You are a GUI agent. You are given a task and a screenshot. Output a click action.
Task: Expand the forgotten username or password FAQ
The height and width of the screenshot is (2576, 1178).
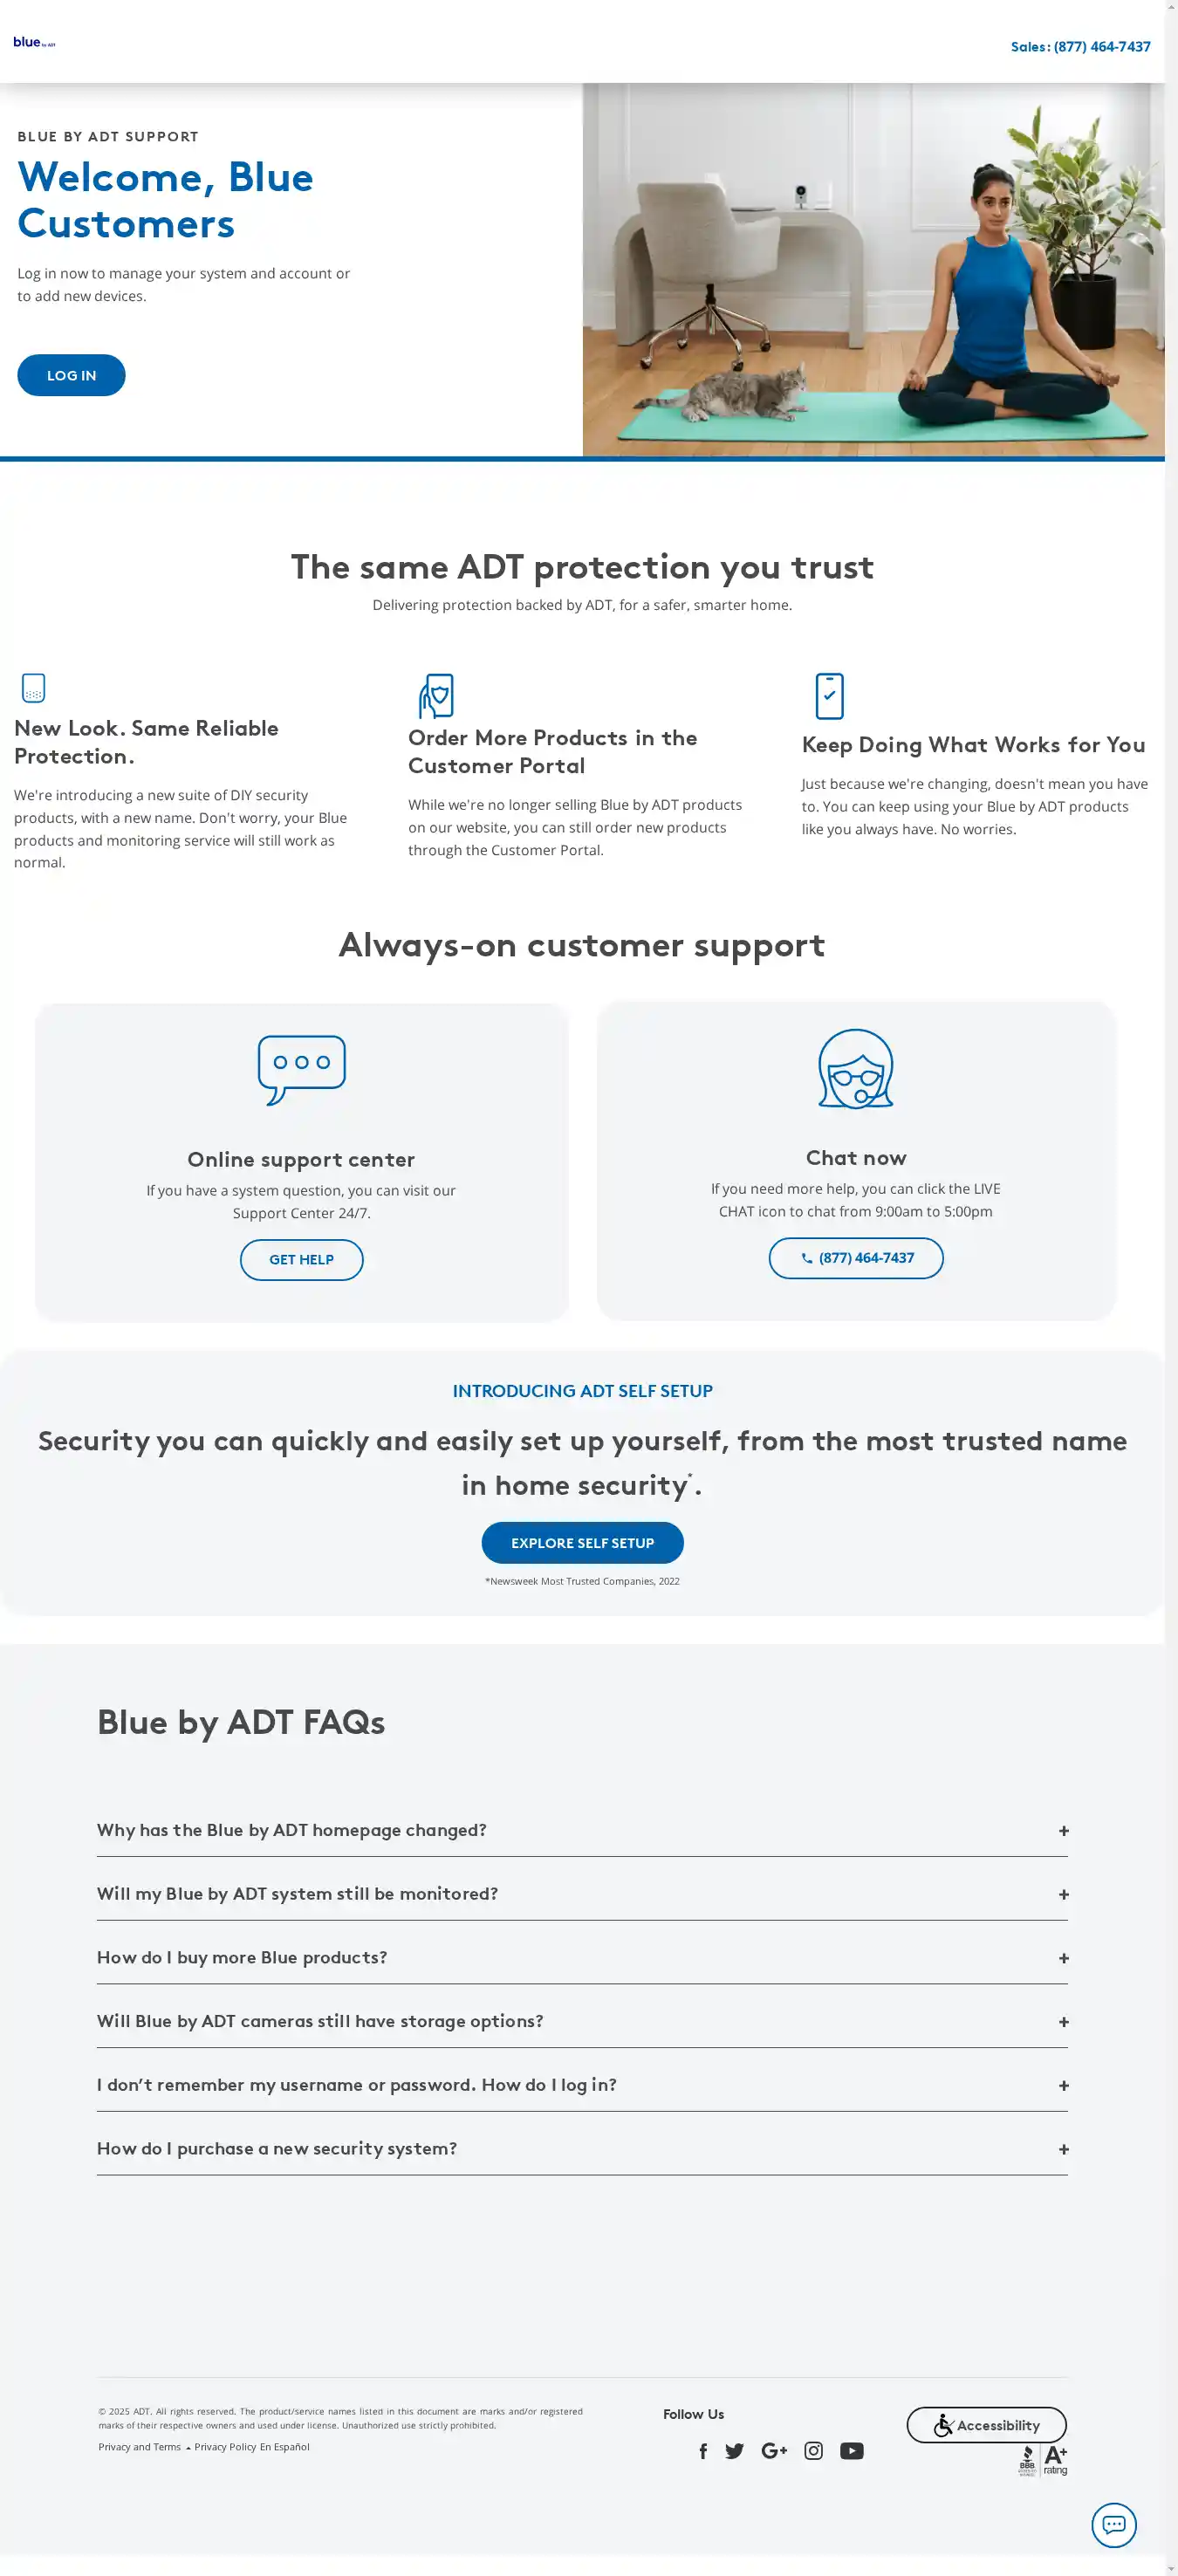pos(582,2085)
